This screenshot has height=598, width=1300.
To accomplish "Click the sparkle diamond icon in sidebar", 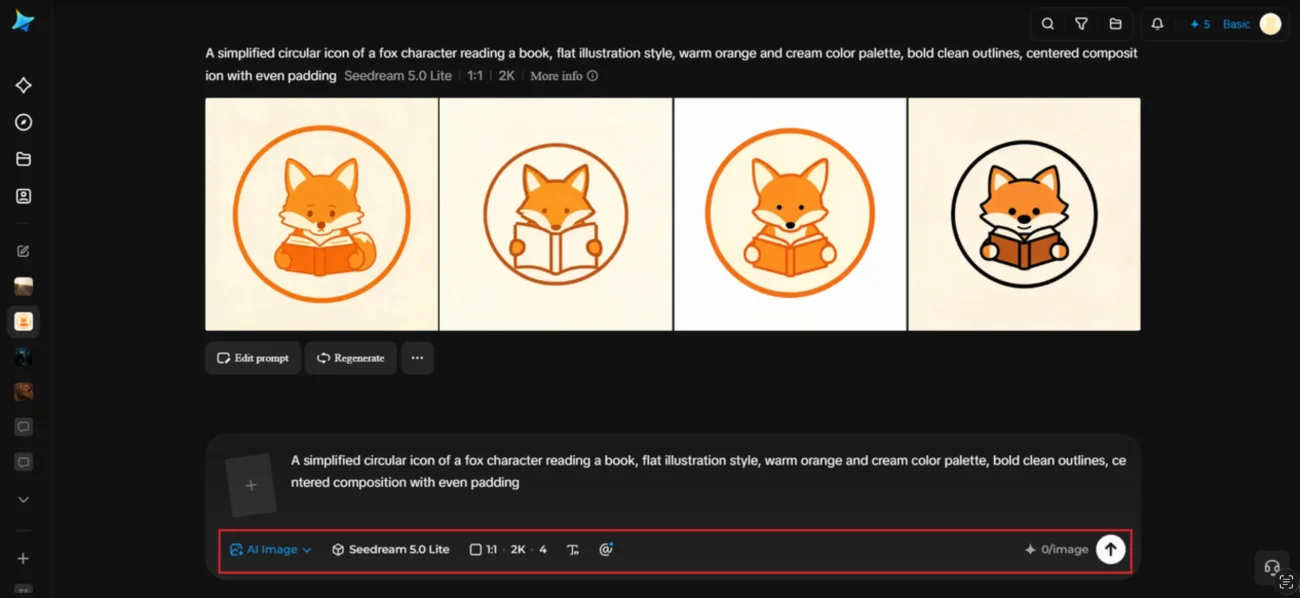I will (24, 86).
